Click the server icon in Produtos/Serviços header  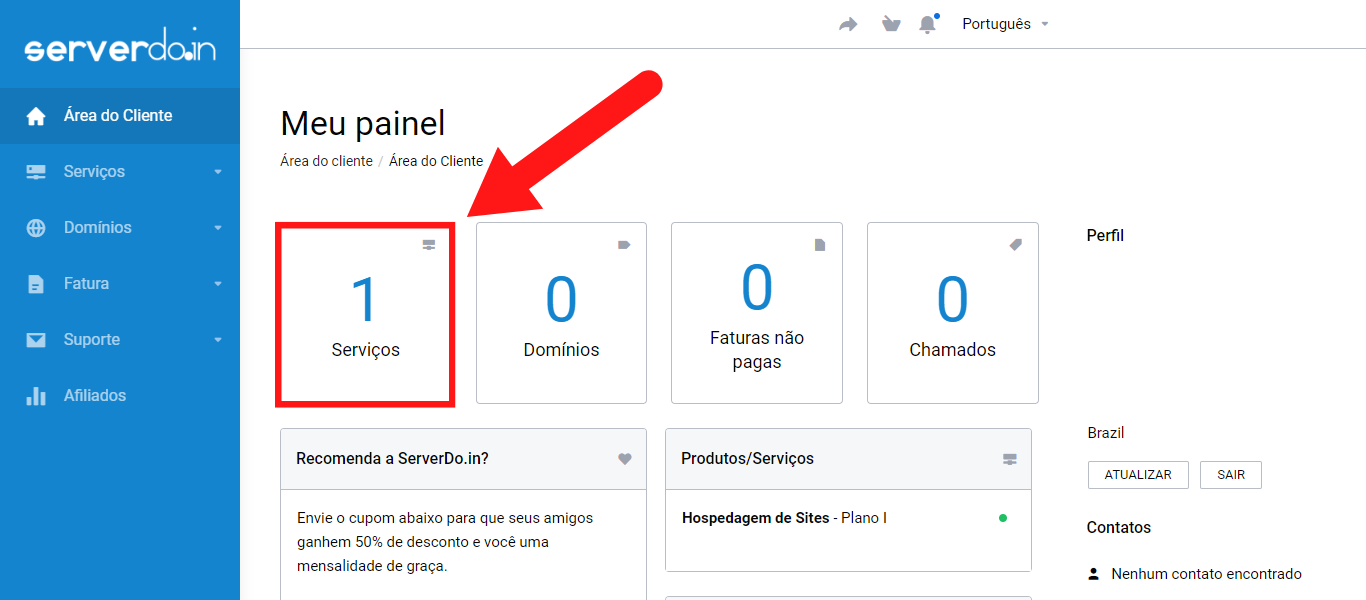1010,459
